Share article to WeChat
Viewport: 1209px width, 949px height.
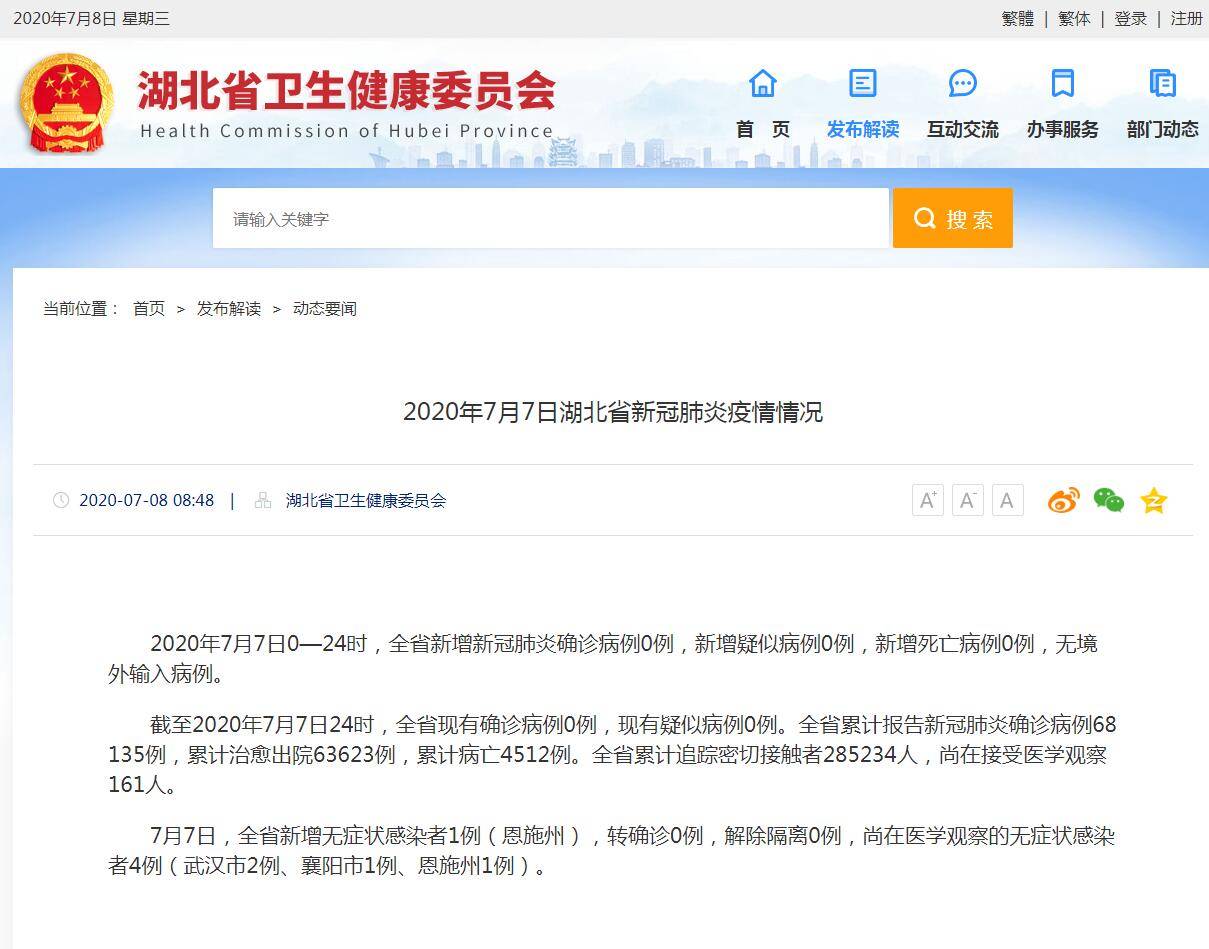click(x=1108, y=500)
